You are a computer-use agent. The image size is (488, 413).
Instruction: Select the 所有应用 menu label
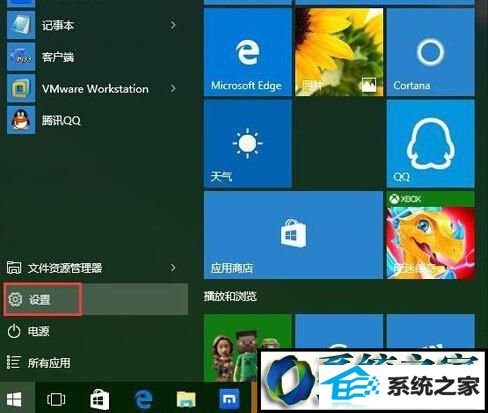49,363
